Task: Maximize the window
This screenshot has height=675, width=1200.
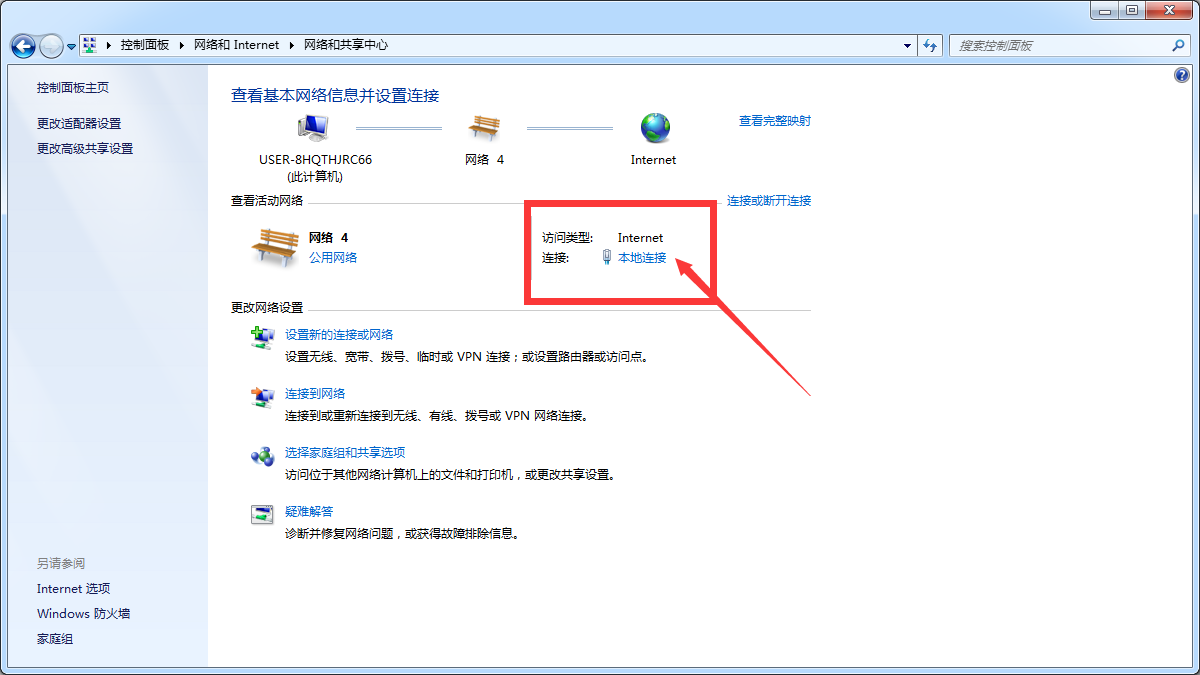Action: (1131, 10)
